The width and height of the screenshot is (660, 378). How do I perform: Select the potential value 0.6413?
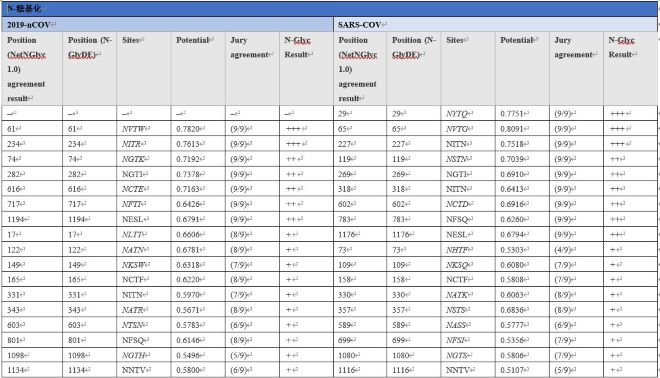(x=512, y=189)
